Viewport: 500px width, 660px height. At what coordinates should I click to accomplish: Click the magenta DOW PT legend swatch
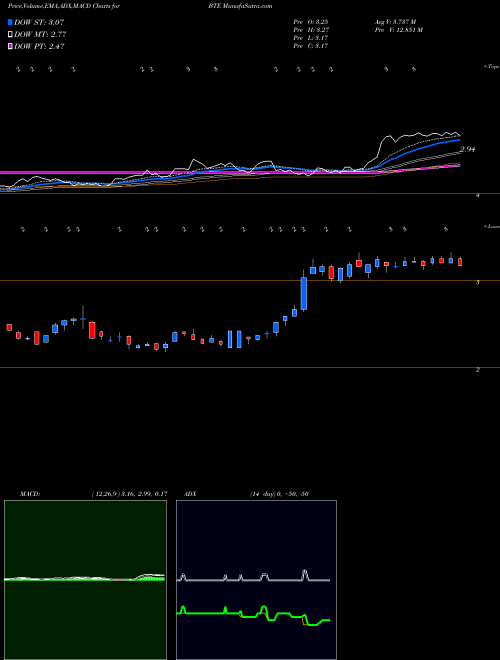click(10, 47)
